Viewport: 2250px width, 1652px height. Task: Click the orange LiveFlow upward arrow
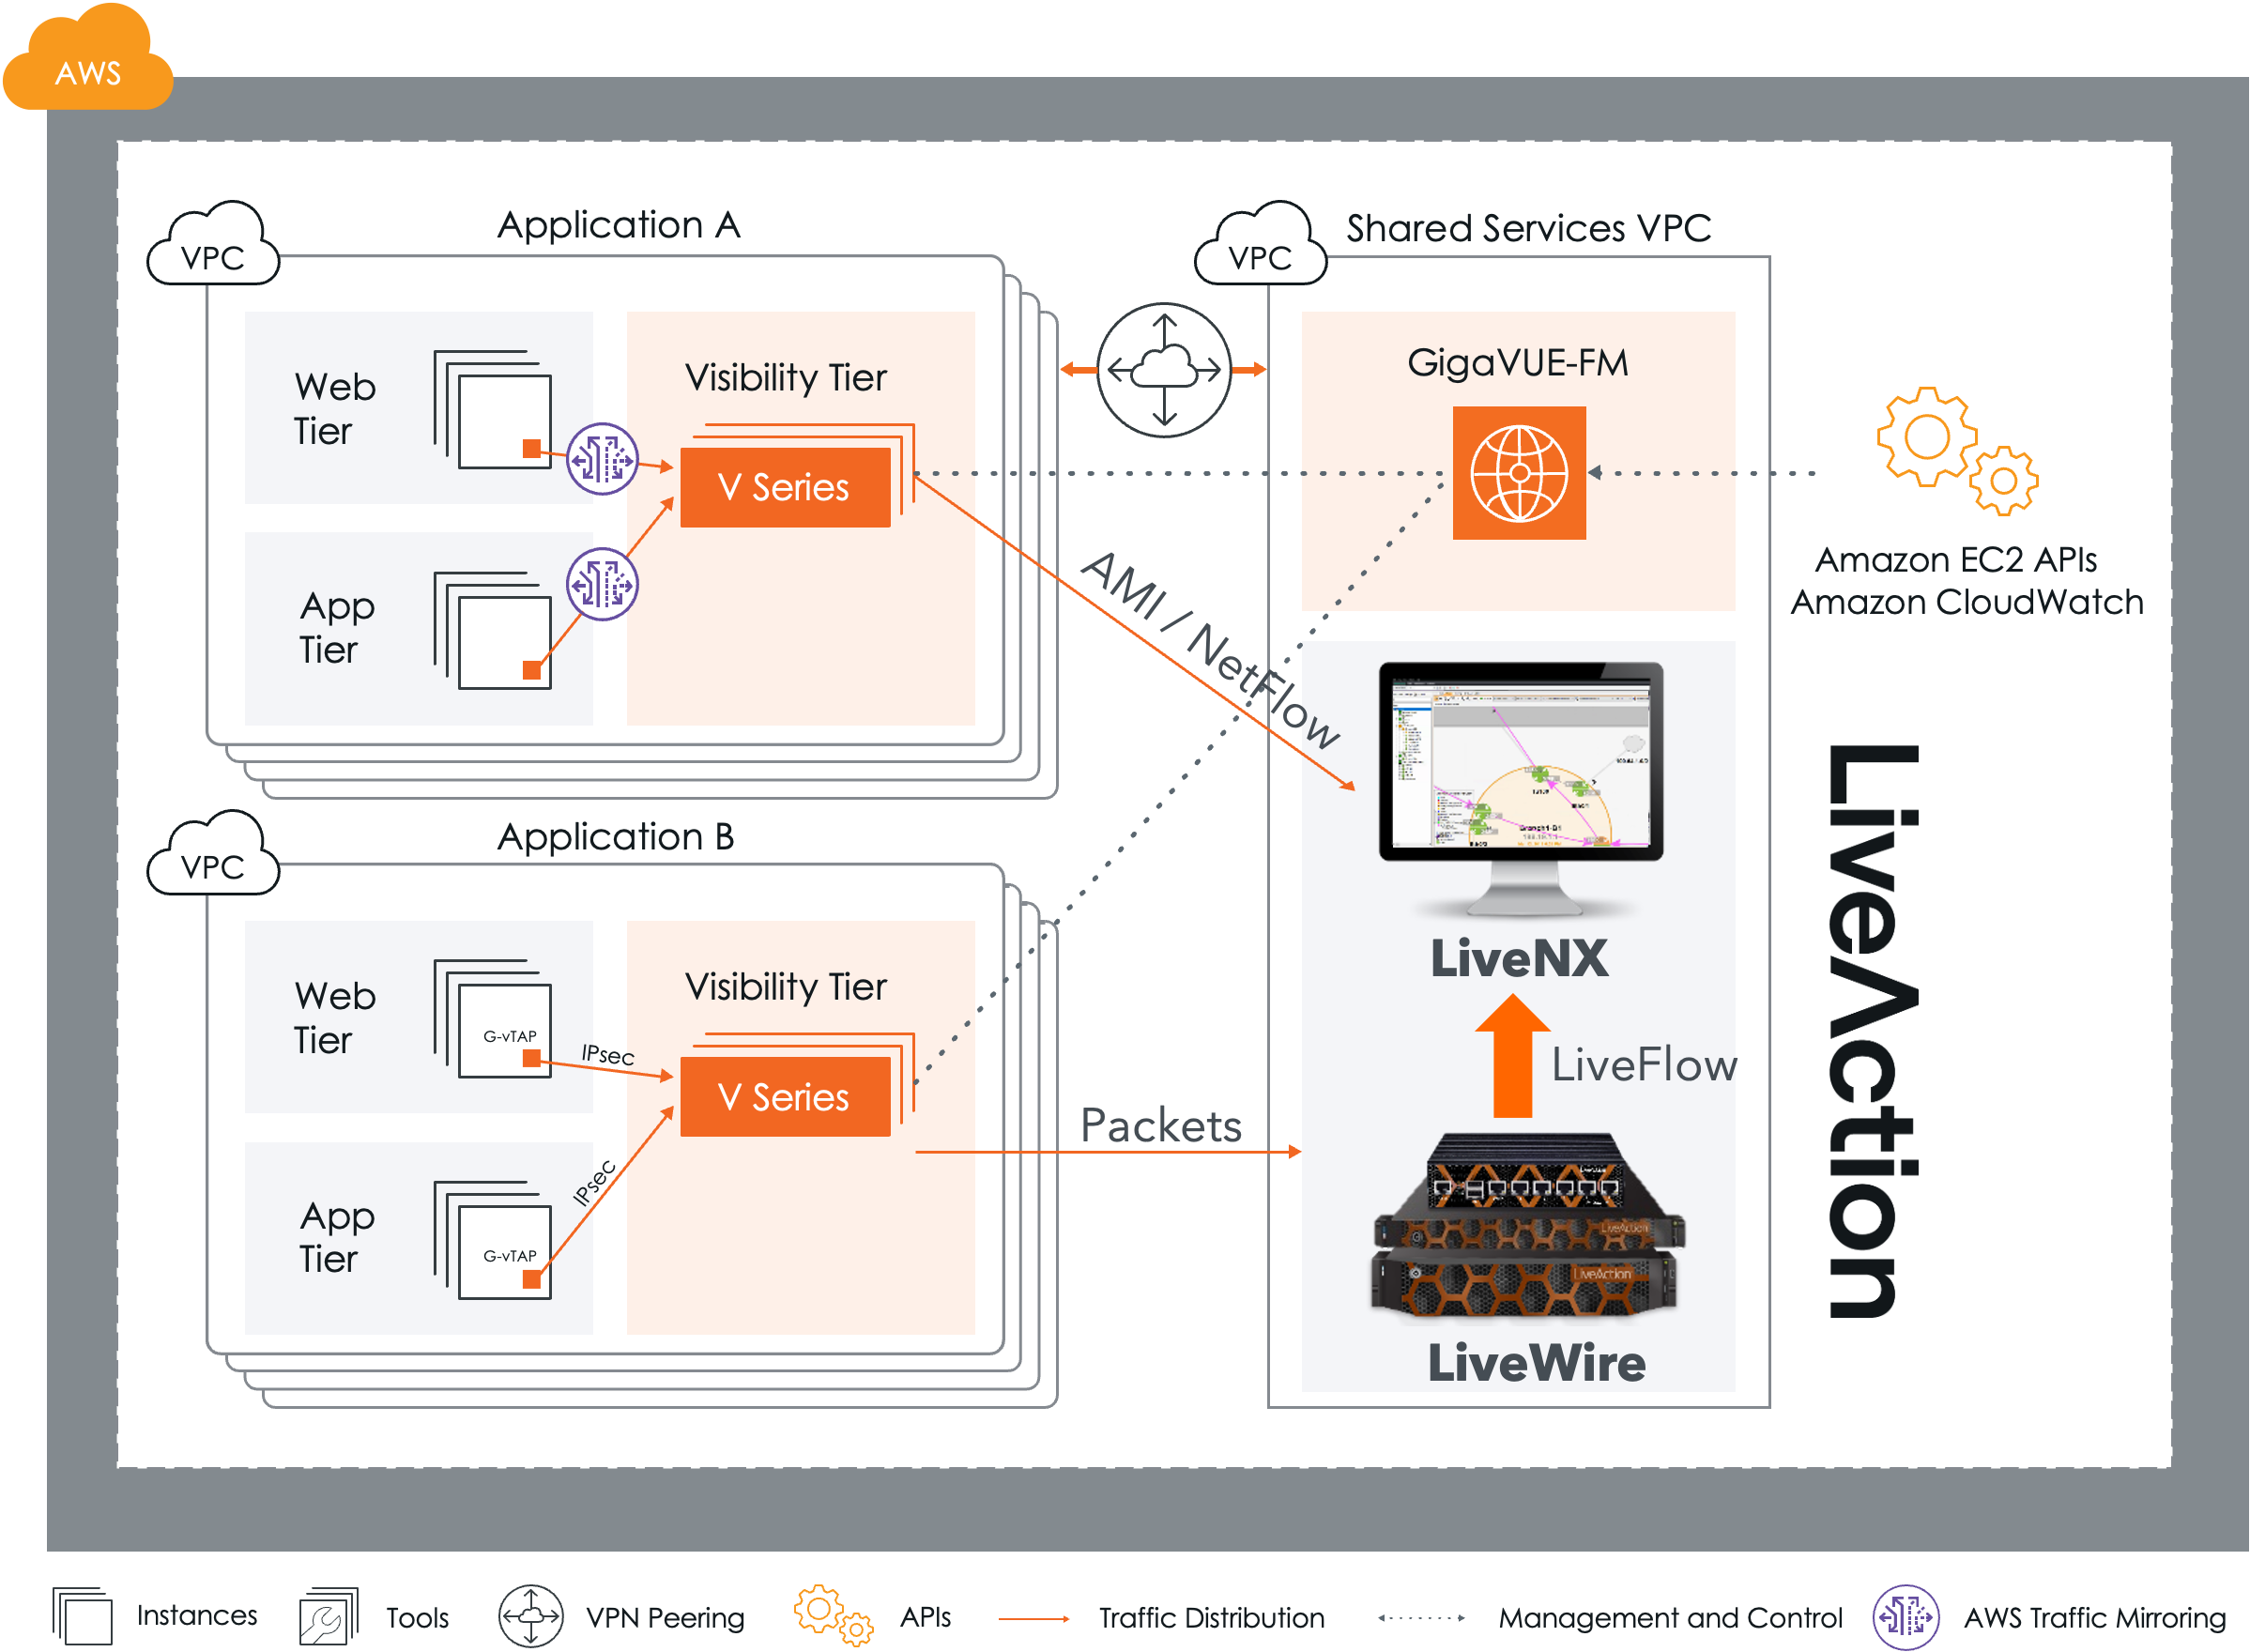tap(1512, 1058)
